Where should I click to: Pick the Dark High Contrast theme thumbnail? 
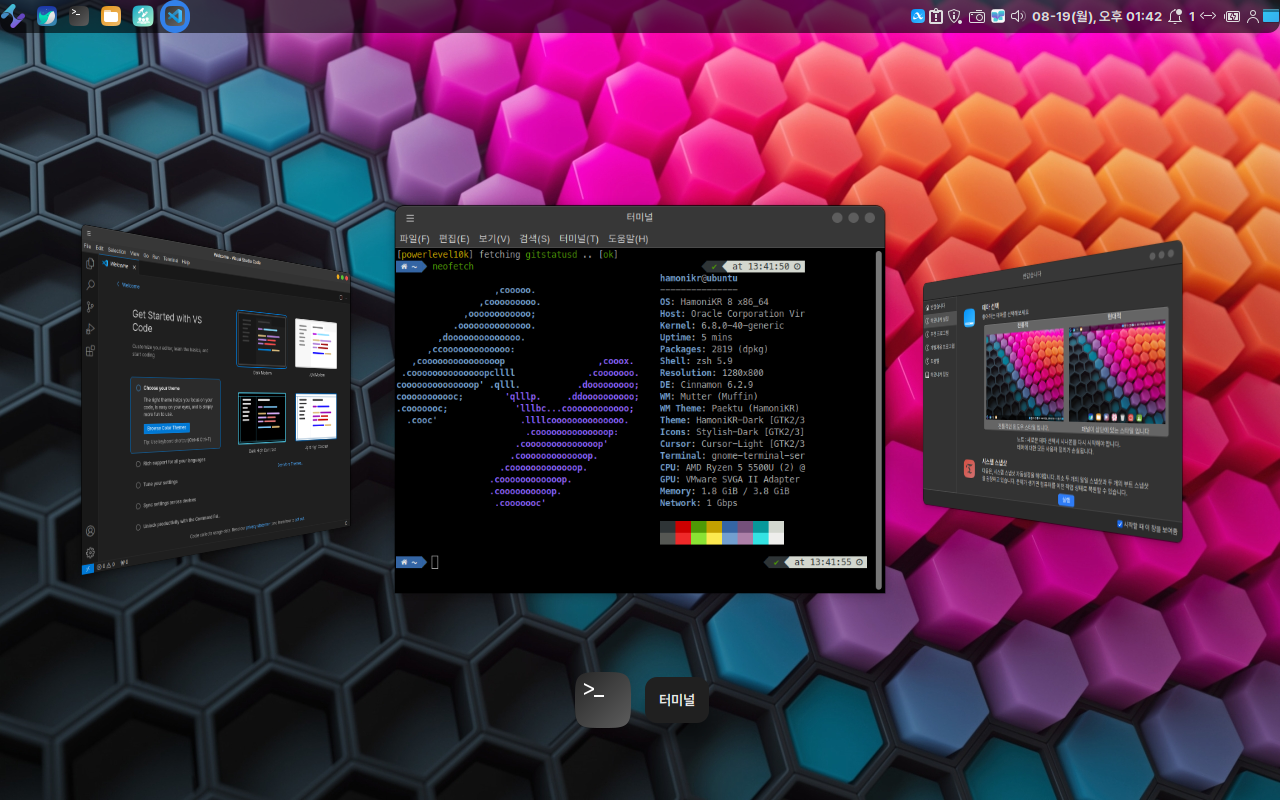click(x=262, y=419)
